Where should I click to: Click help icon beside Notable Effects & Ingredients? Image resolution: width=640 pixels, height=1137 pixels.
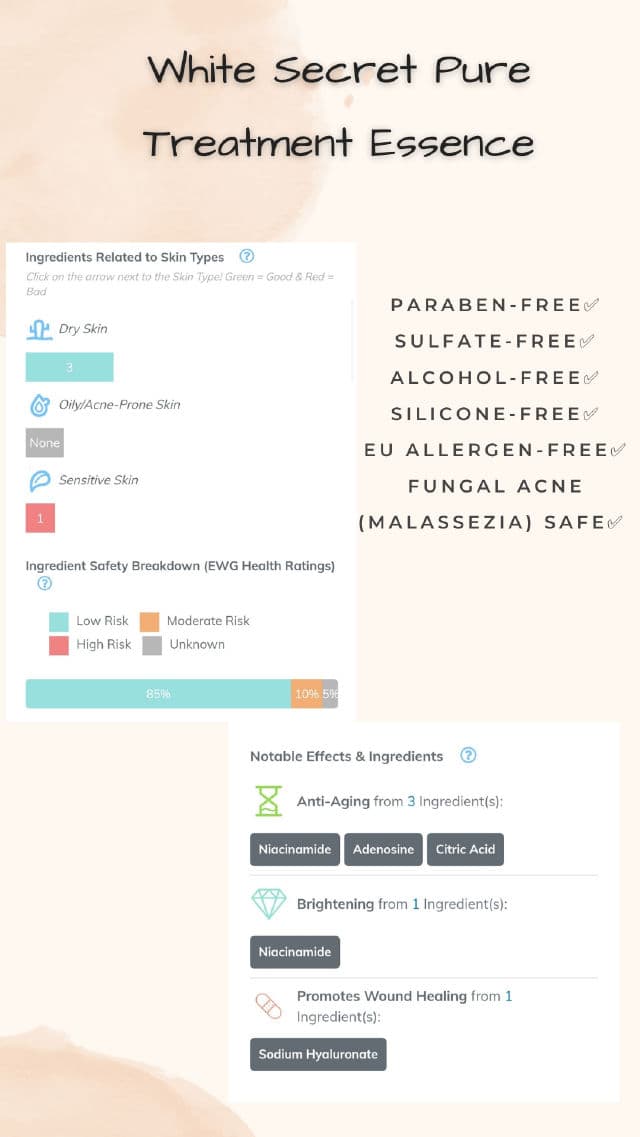[x=468, y=755]
